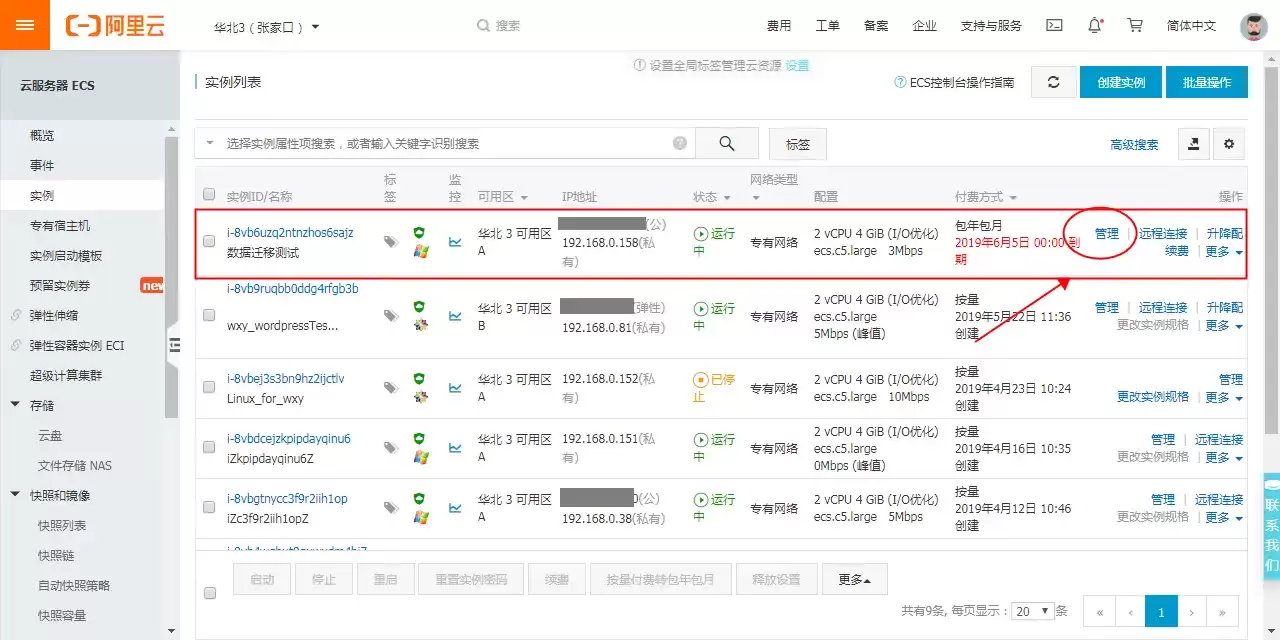
Task: Click the help question mark in the search box
Action: pyautogui.click(x=680, y=143)
